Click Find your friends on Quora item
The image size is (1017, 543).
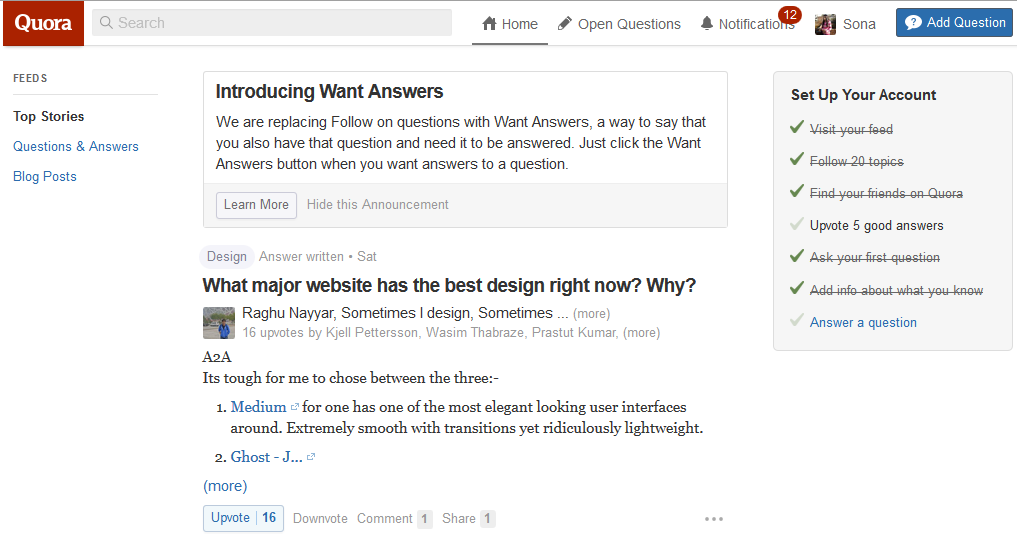[x=887, y=193]
